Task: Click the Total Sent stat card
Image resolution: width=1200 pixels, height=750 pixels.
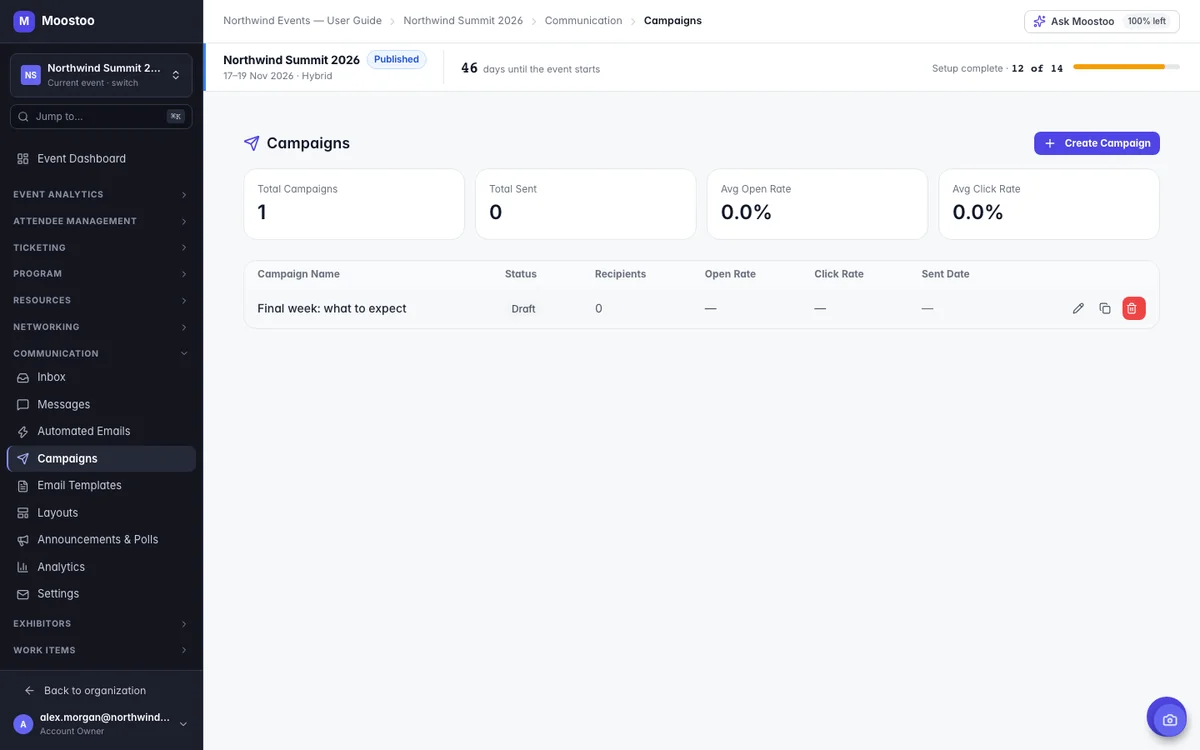Action: coord(586,204)
